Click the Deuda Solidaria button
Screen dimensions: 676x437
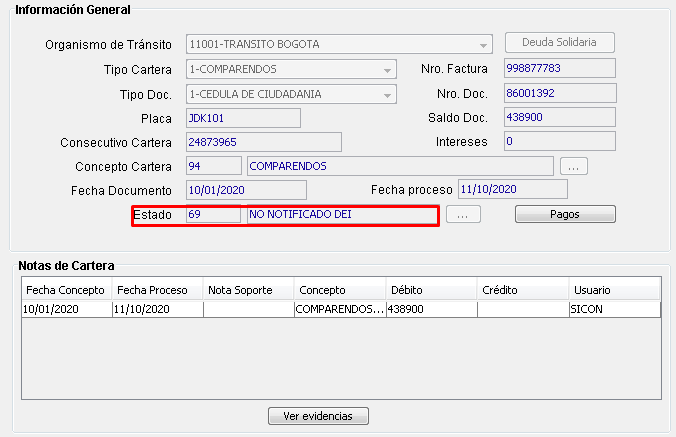(559, 43)
